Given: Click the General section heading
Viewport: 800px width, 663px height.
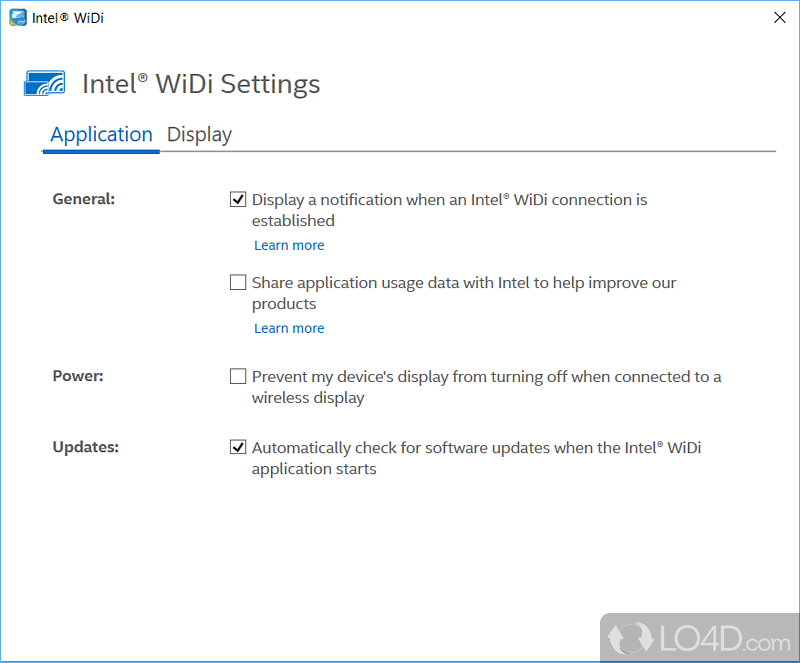Looking at the screenshot, I should pos(84,198).
